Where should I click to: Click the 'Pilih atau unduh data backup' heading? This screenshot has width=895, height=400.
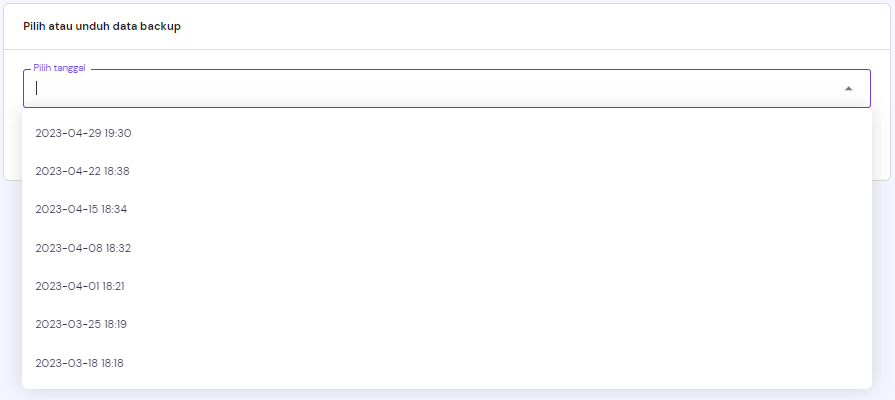pos(102,26)
